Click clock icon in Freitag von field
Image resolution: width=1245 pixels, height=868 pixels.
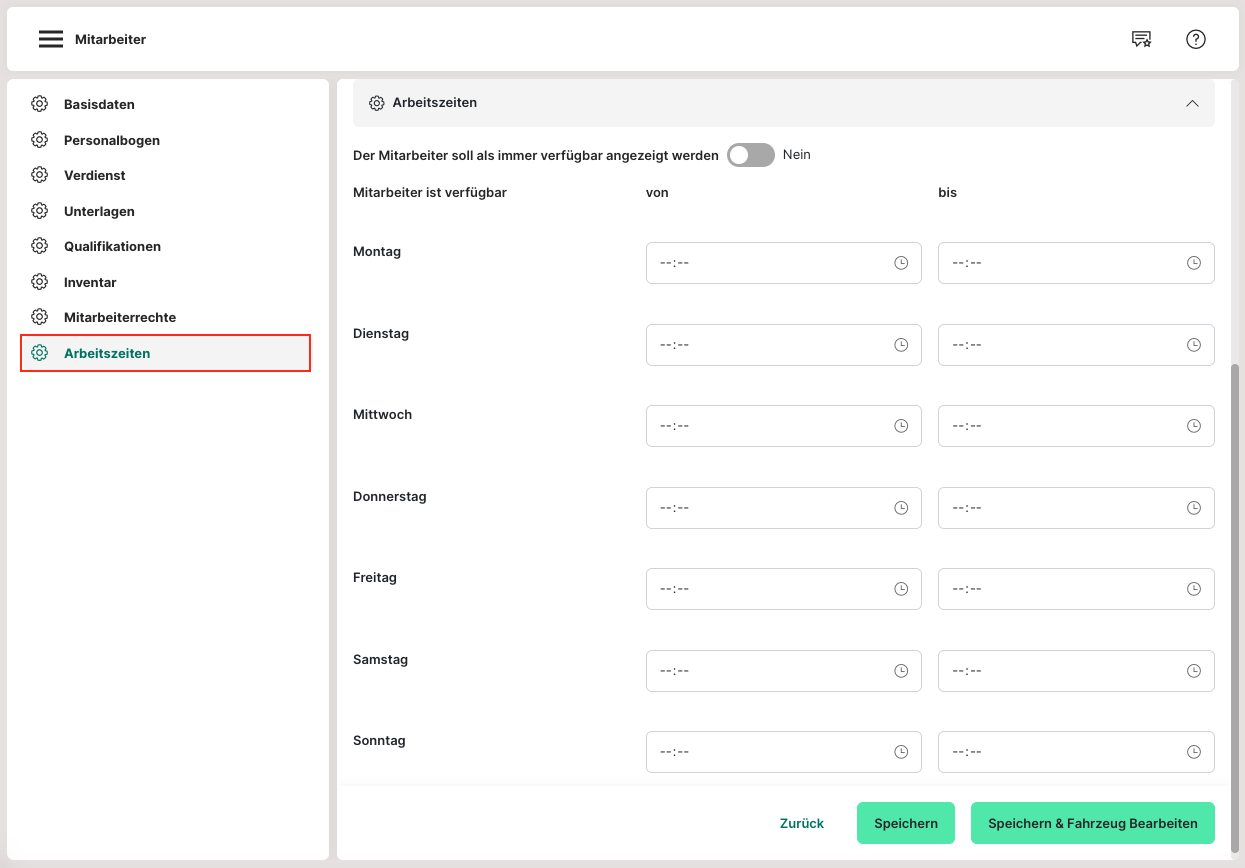point(901,589)
